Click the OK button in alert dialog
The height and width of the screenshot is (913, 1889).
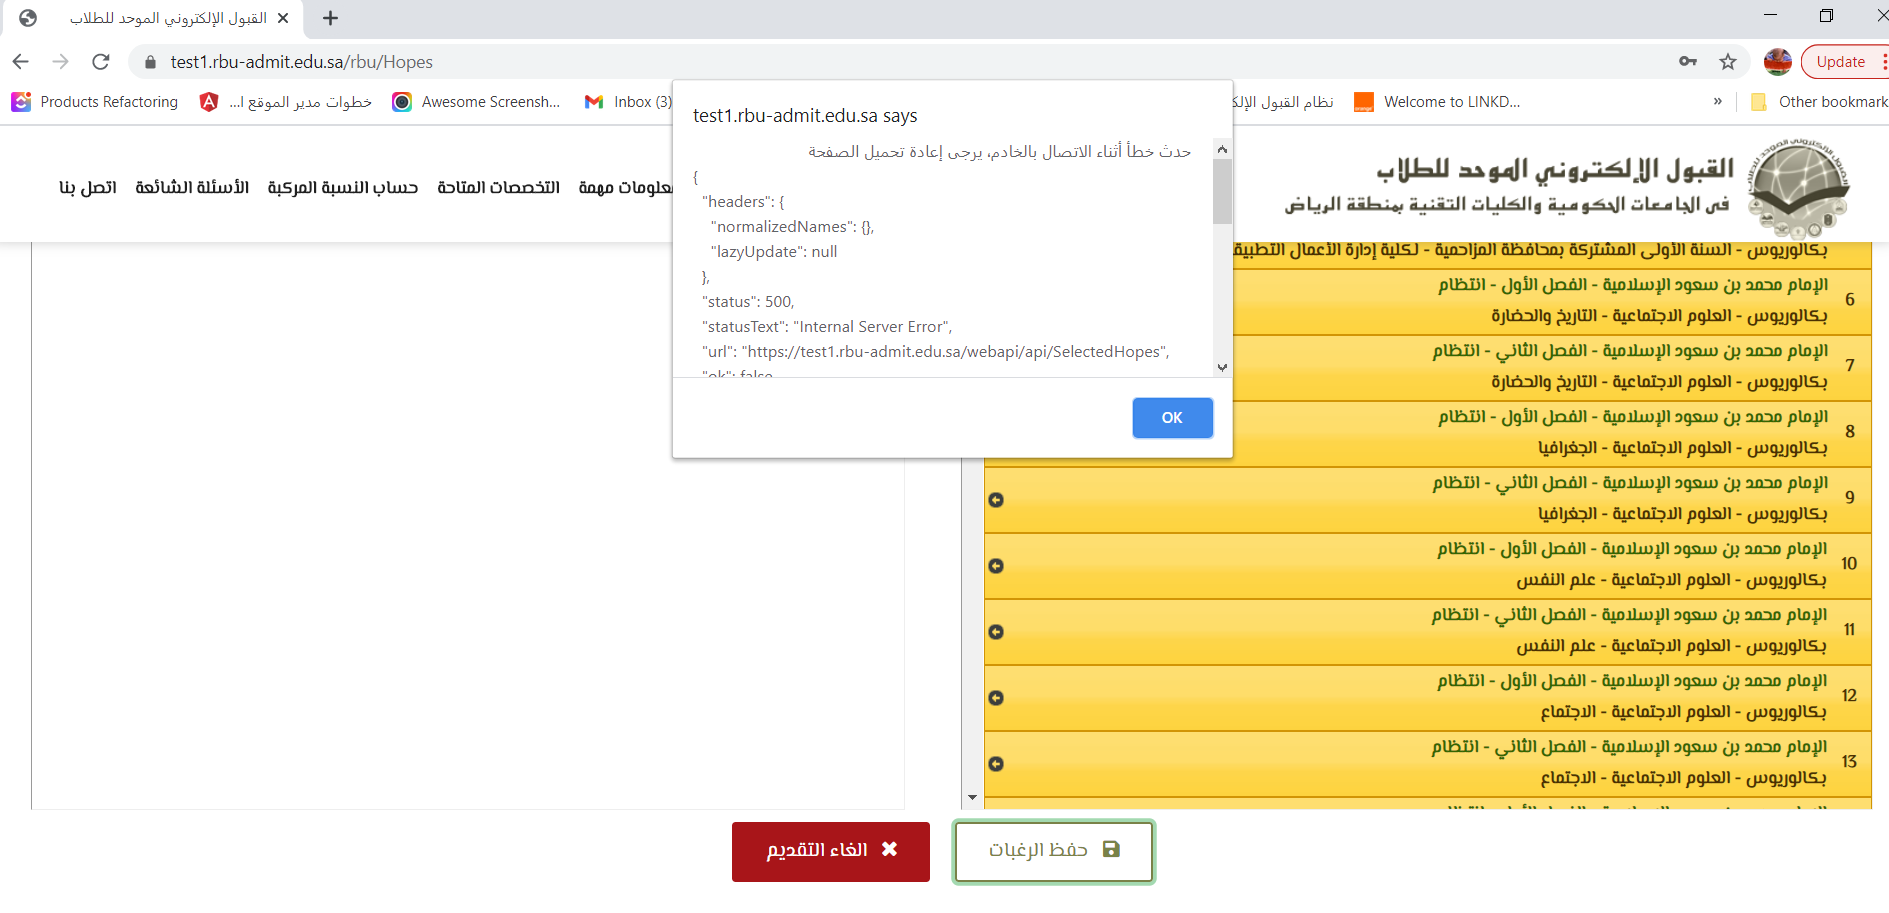[x=1172, y=418]
